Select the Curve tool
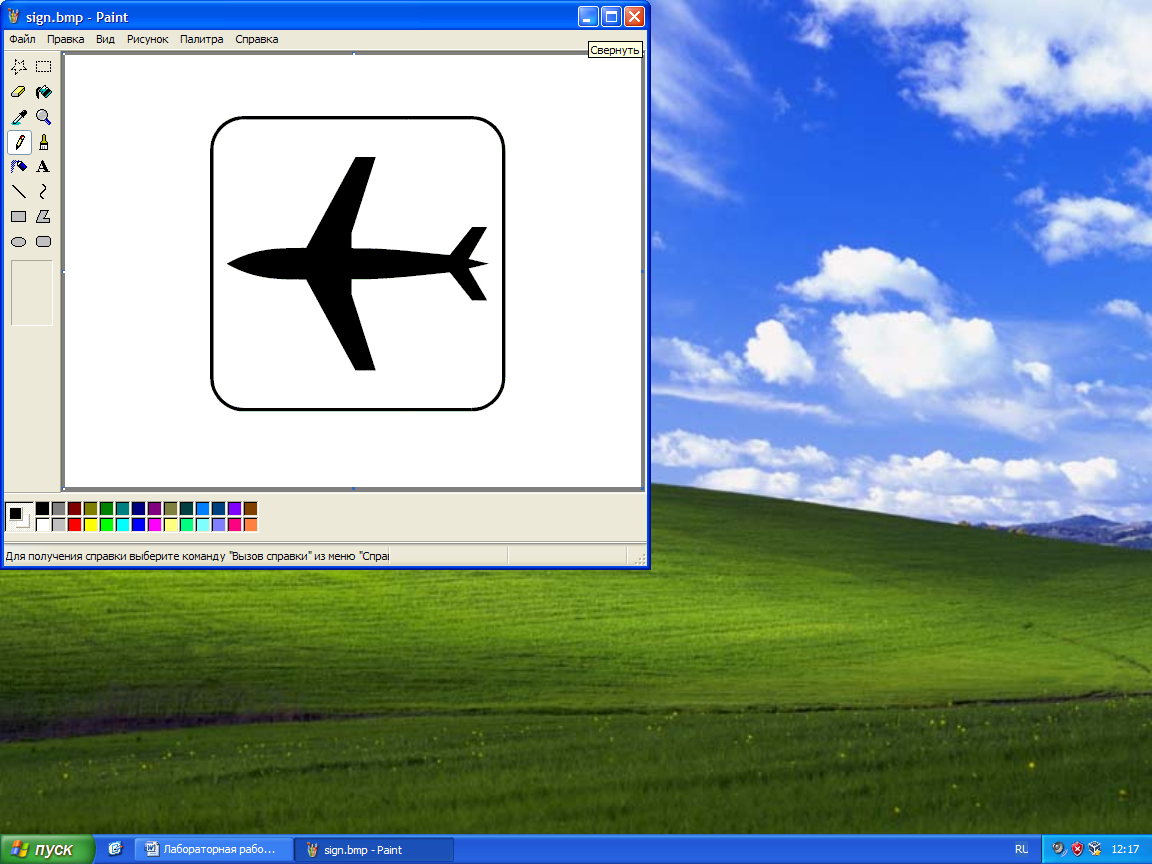The width and height of the screenshot is (1152, 864). (44, 192)
